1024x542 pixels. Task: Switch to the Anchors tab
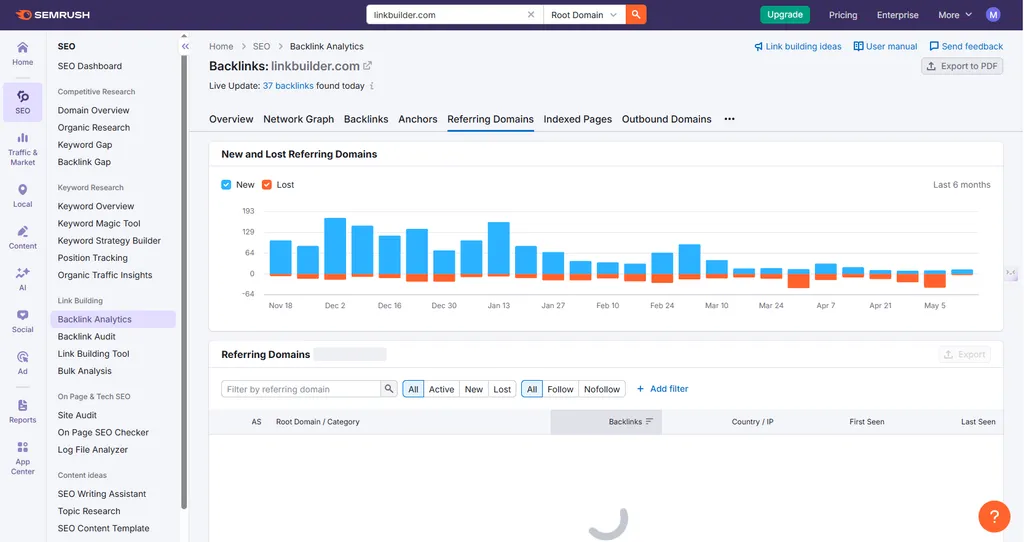coord(418,119)
